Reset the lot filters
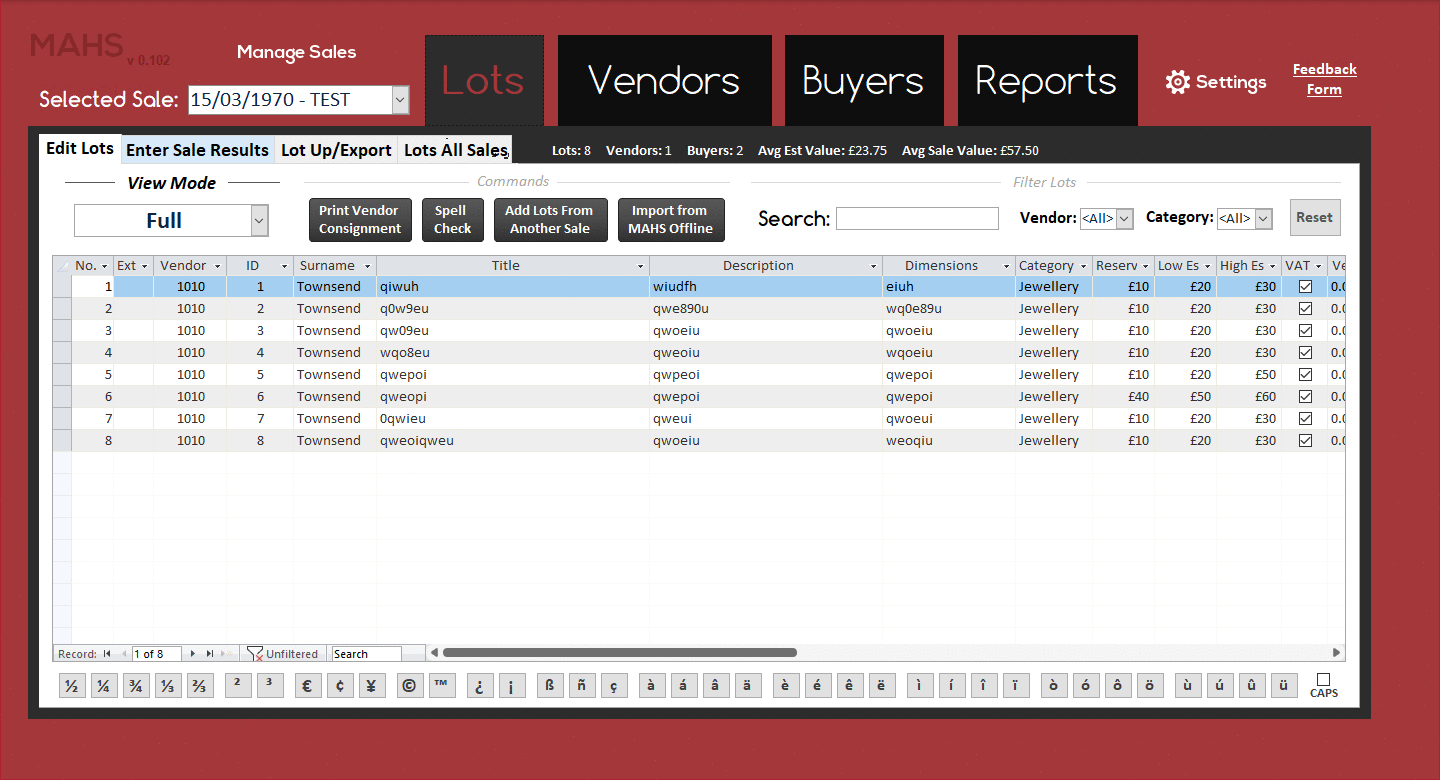The width and height of the screenshot is (1440, 780). pos(1314,217)
